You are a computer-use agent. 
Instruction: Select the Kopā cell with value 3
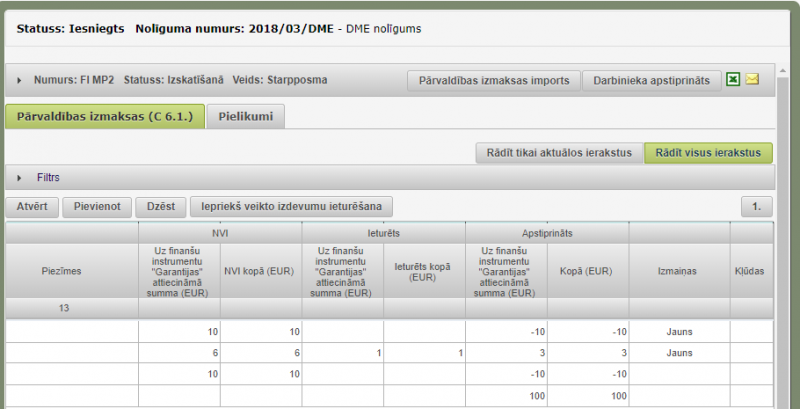tap(588, 353)
